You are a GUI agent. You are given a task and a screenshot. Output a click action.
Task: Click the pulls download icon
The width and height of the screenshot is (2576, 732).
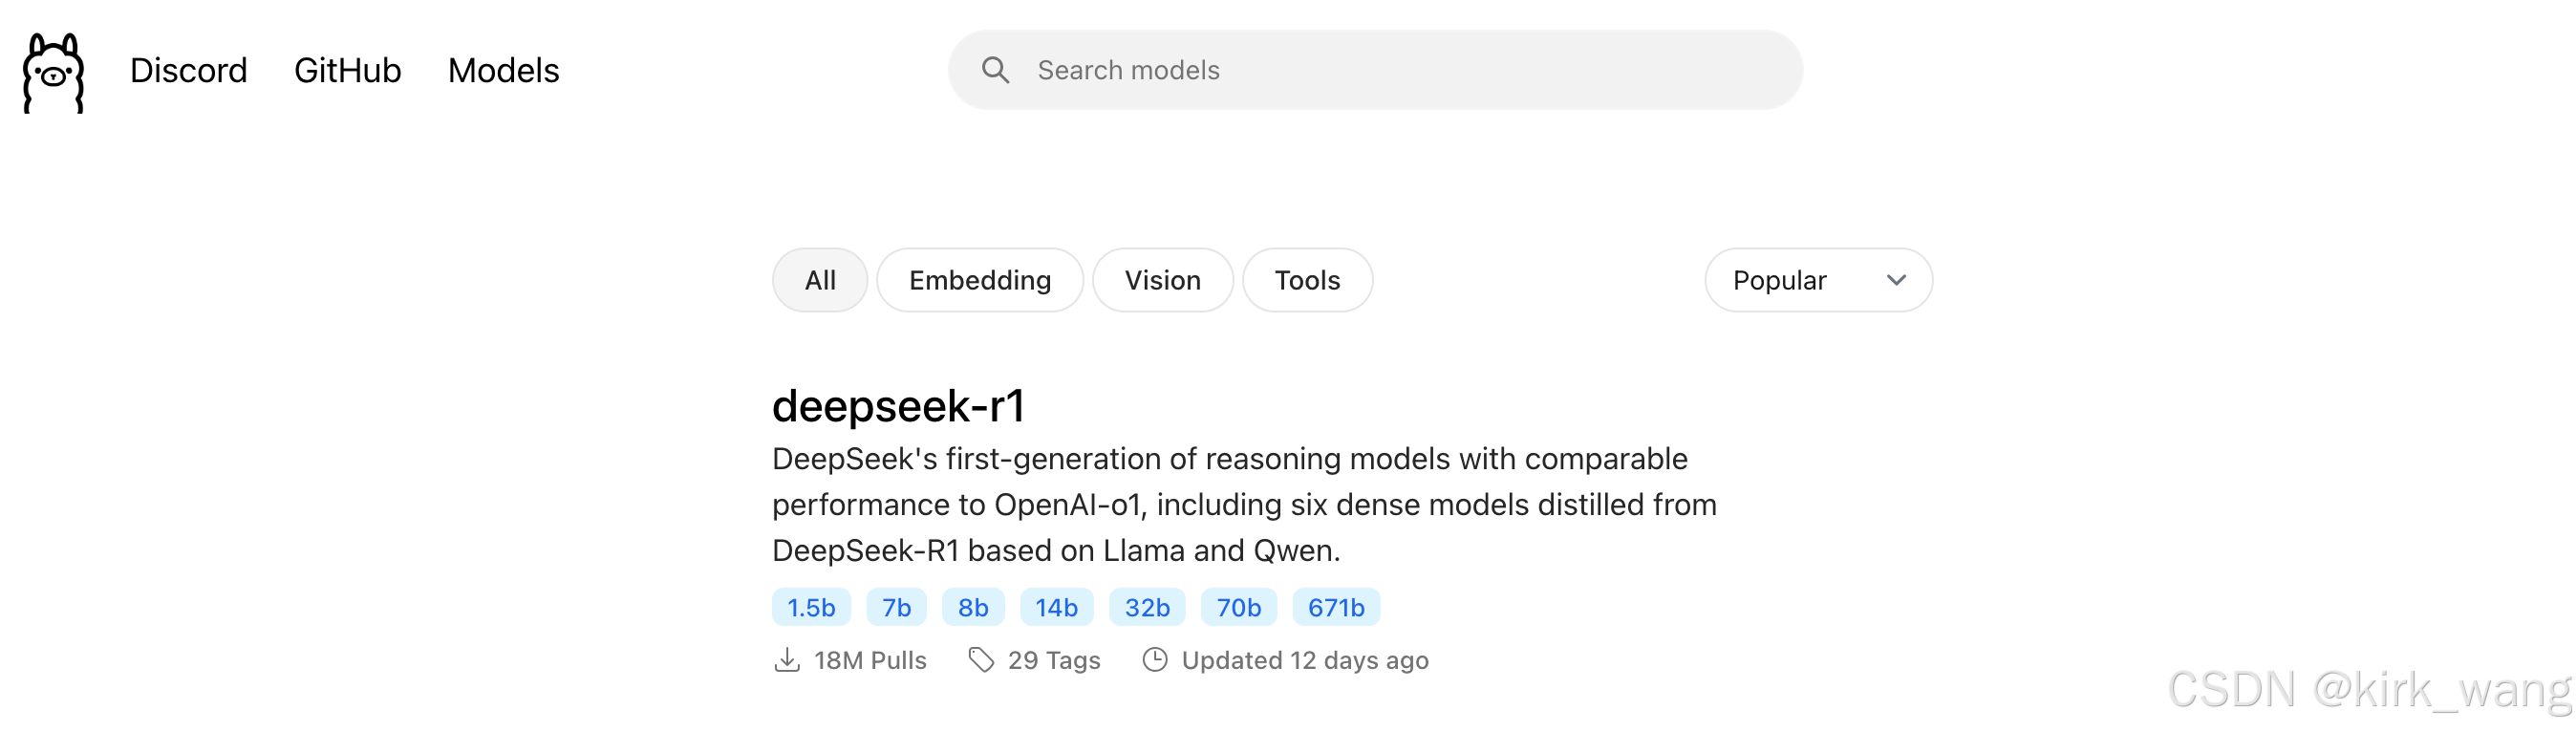[787, 660]
